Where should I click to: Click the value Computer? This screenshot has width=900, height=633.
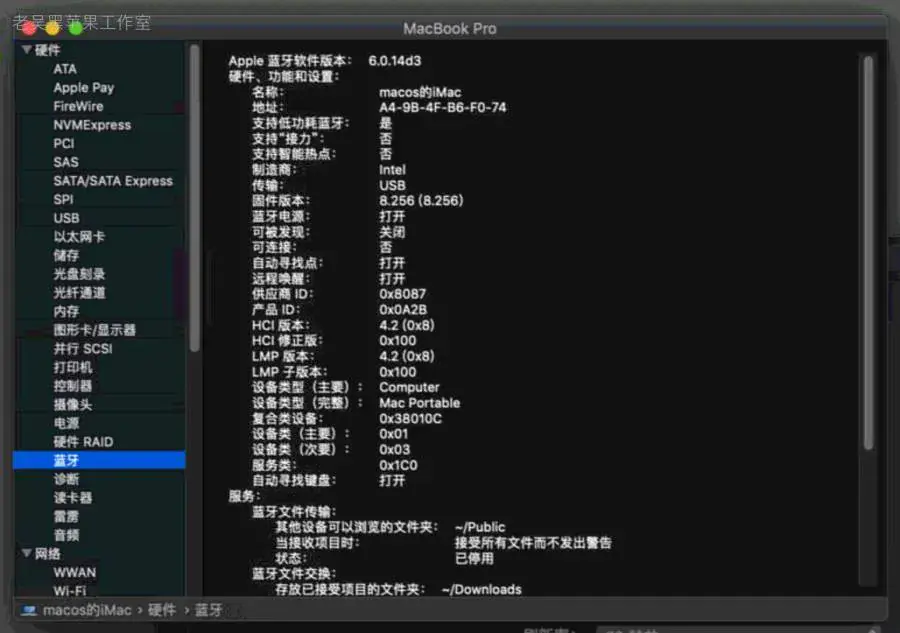(x=409, y=388)
